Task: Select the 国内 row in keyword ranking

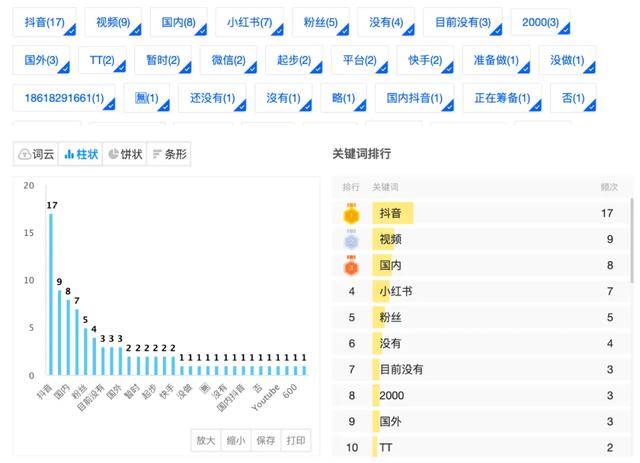Action: 481,265
